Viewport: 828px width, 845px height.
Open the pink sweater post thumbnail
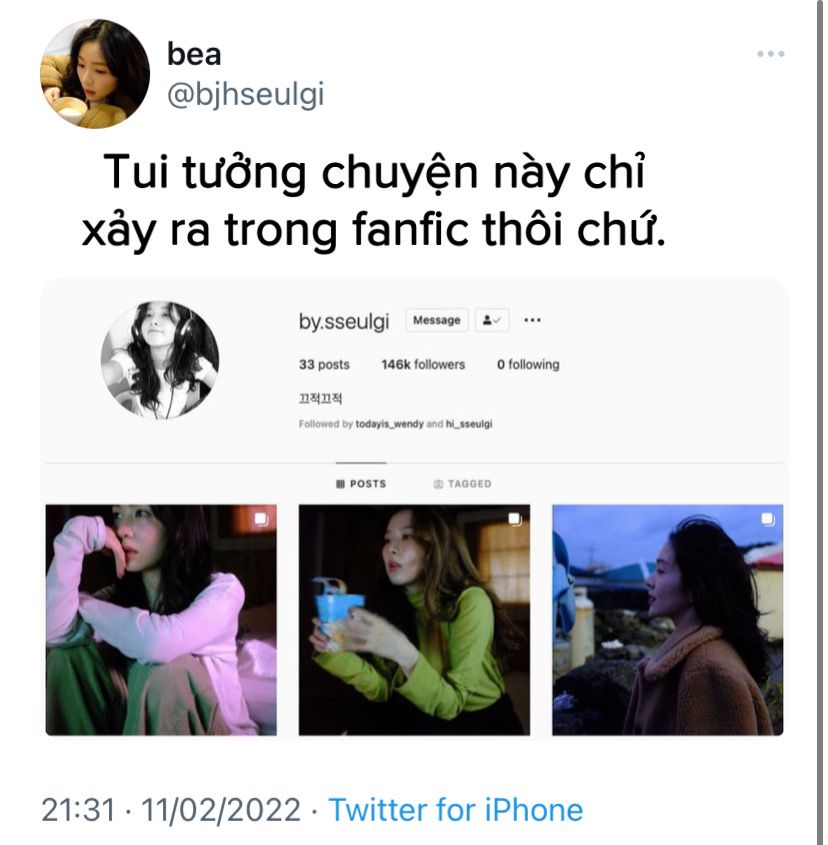[x=161, y=620]
